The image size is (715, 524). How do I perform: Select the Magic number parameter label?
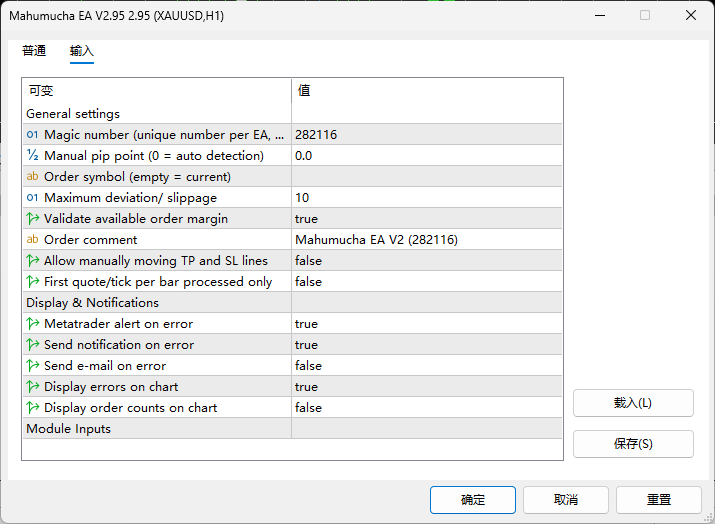[x=164, y=135]
